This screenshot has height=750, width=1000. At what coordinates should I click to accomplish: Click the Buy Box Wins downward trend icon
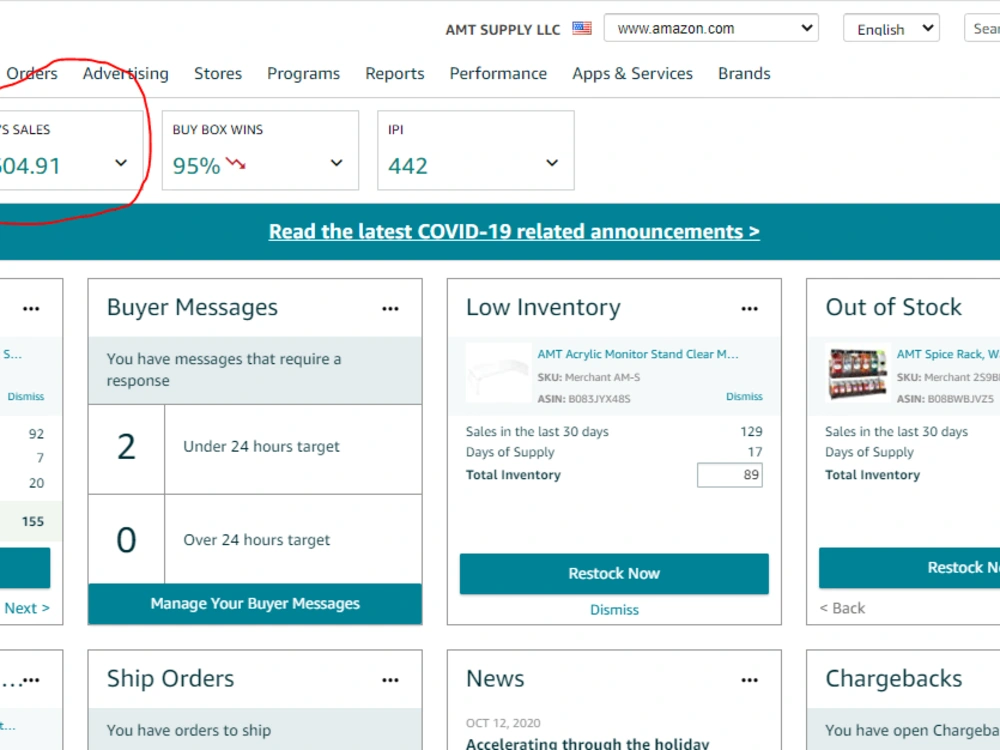pyautogui.click(x=235, y=164)
